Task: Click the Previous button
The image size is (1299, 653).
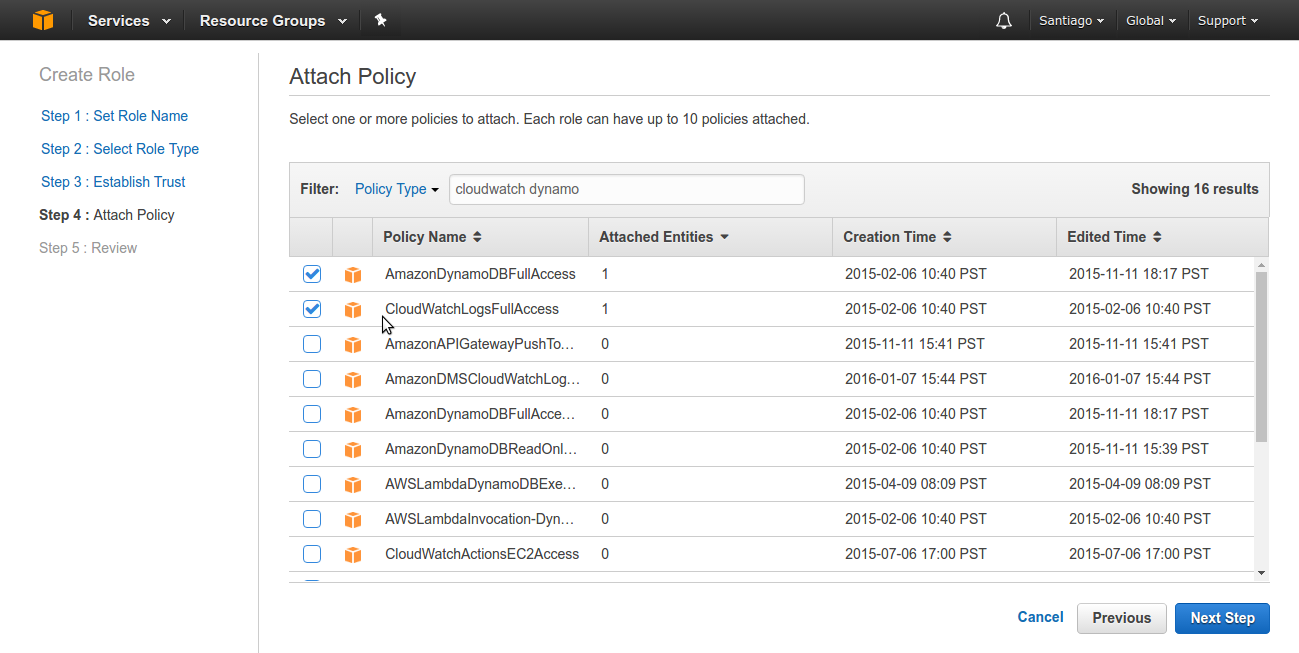Action: coord(1122,618)
